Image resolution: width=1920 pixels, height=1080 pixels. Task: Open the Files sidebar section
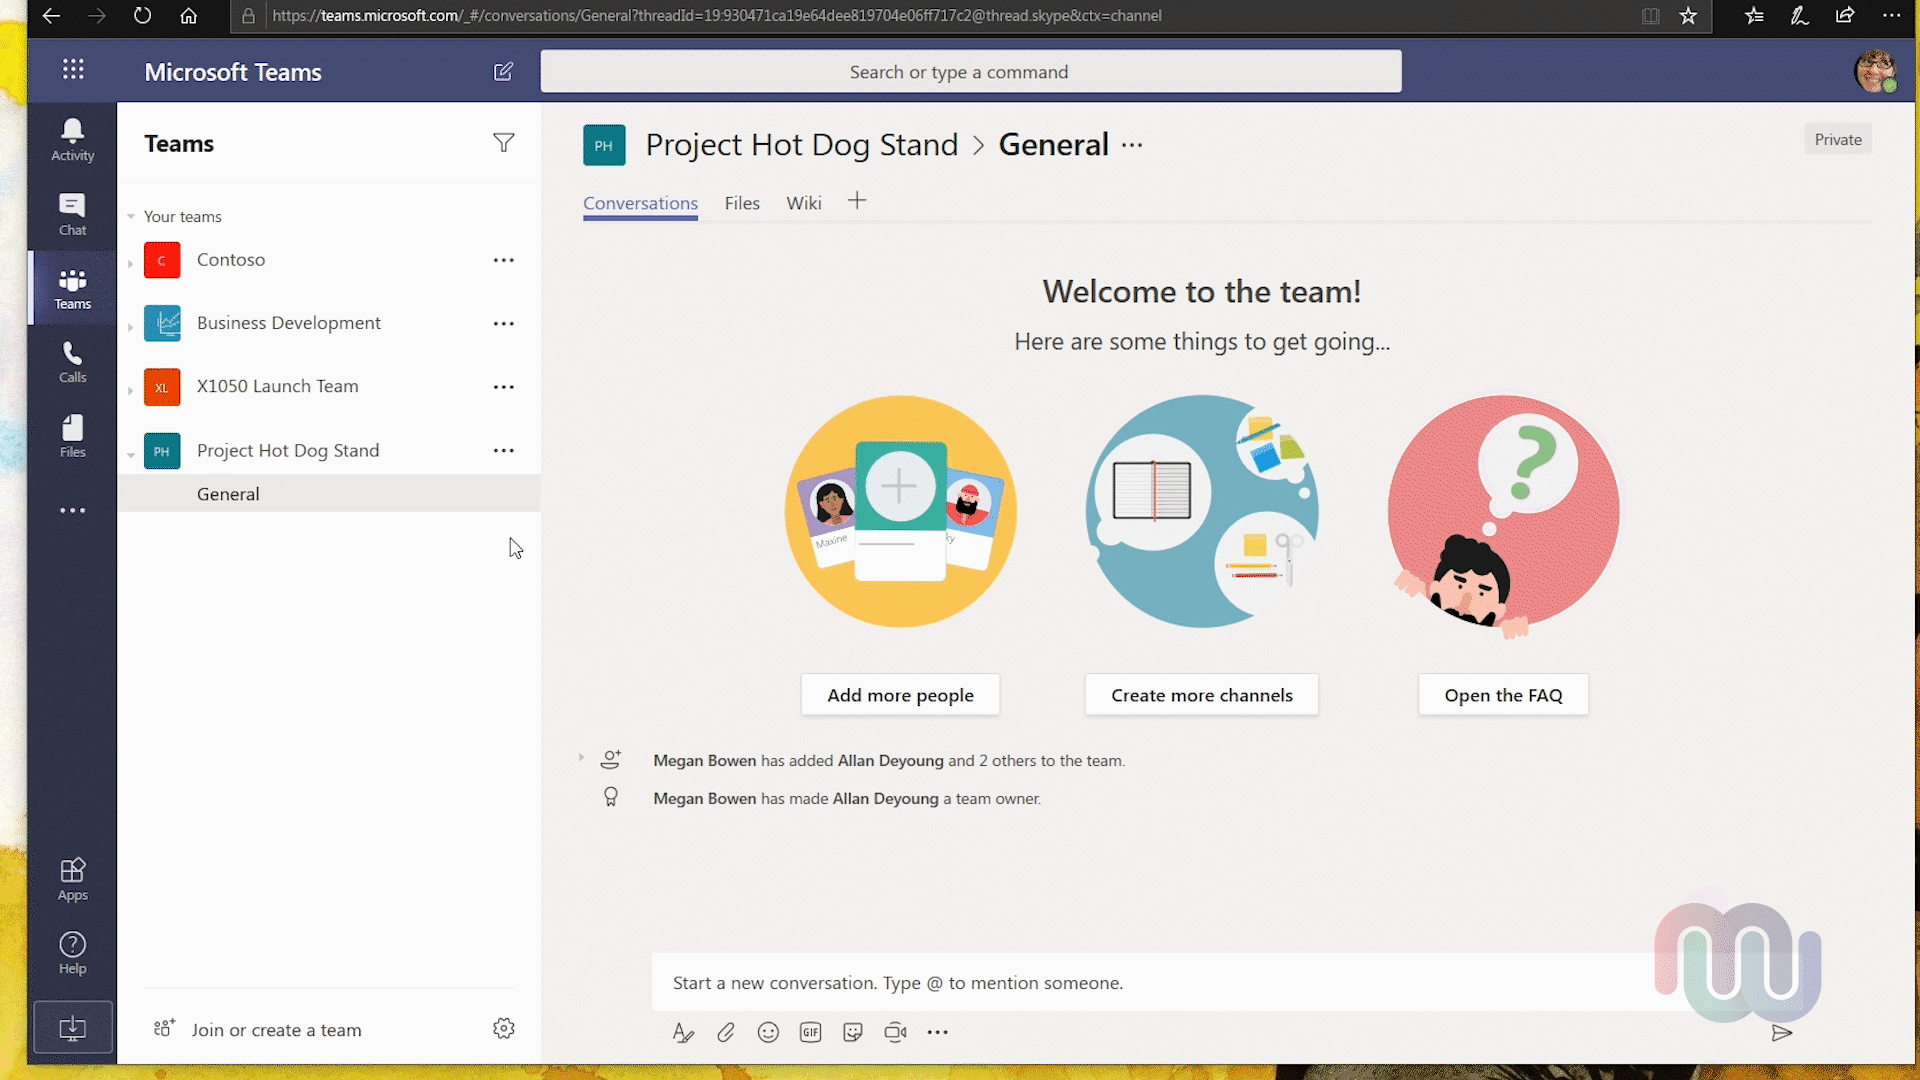pyautogui.click(x=72, y=436)
